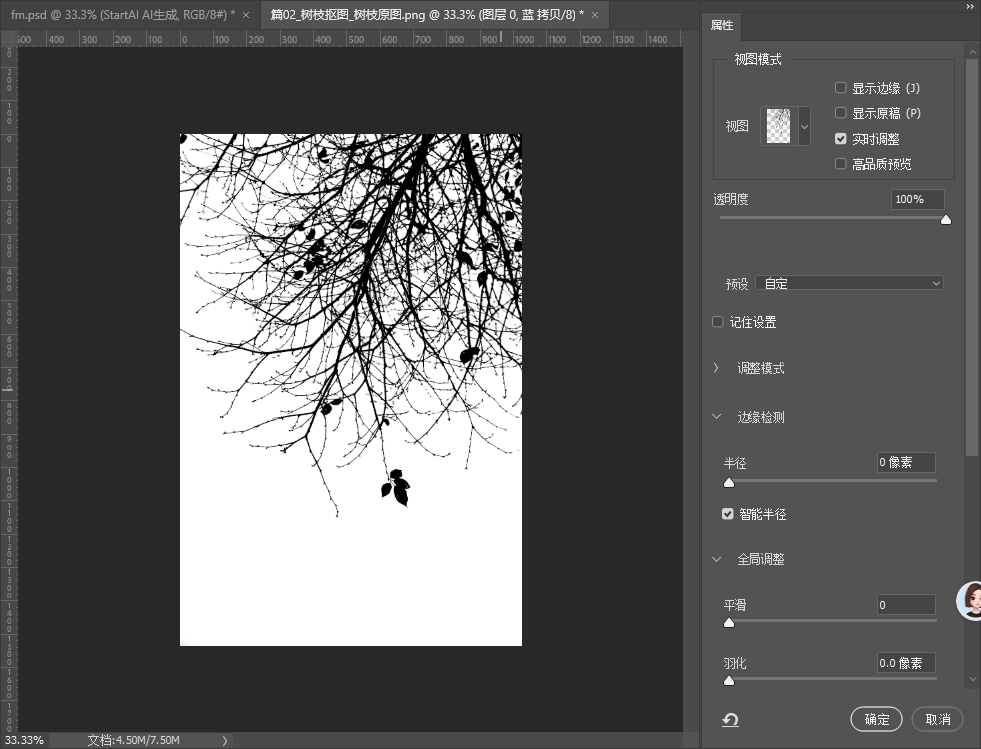The height and width of the screenshot is (749, 981).
Task: Switch to the fm.psd document tab
Action: point(123,15)
